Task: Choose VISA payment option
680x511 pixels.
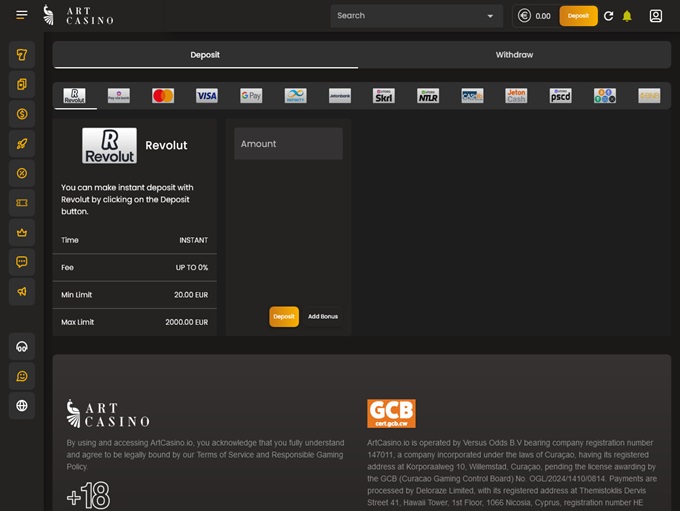Action: tap(207, 96)
